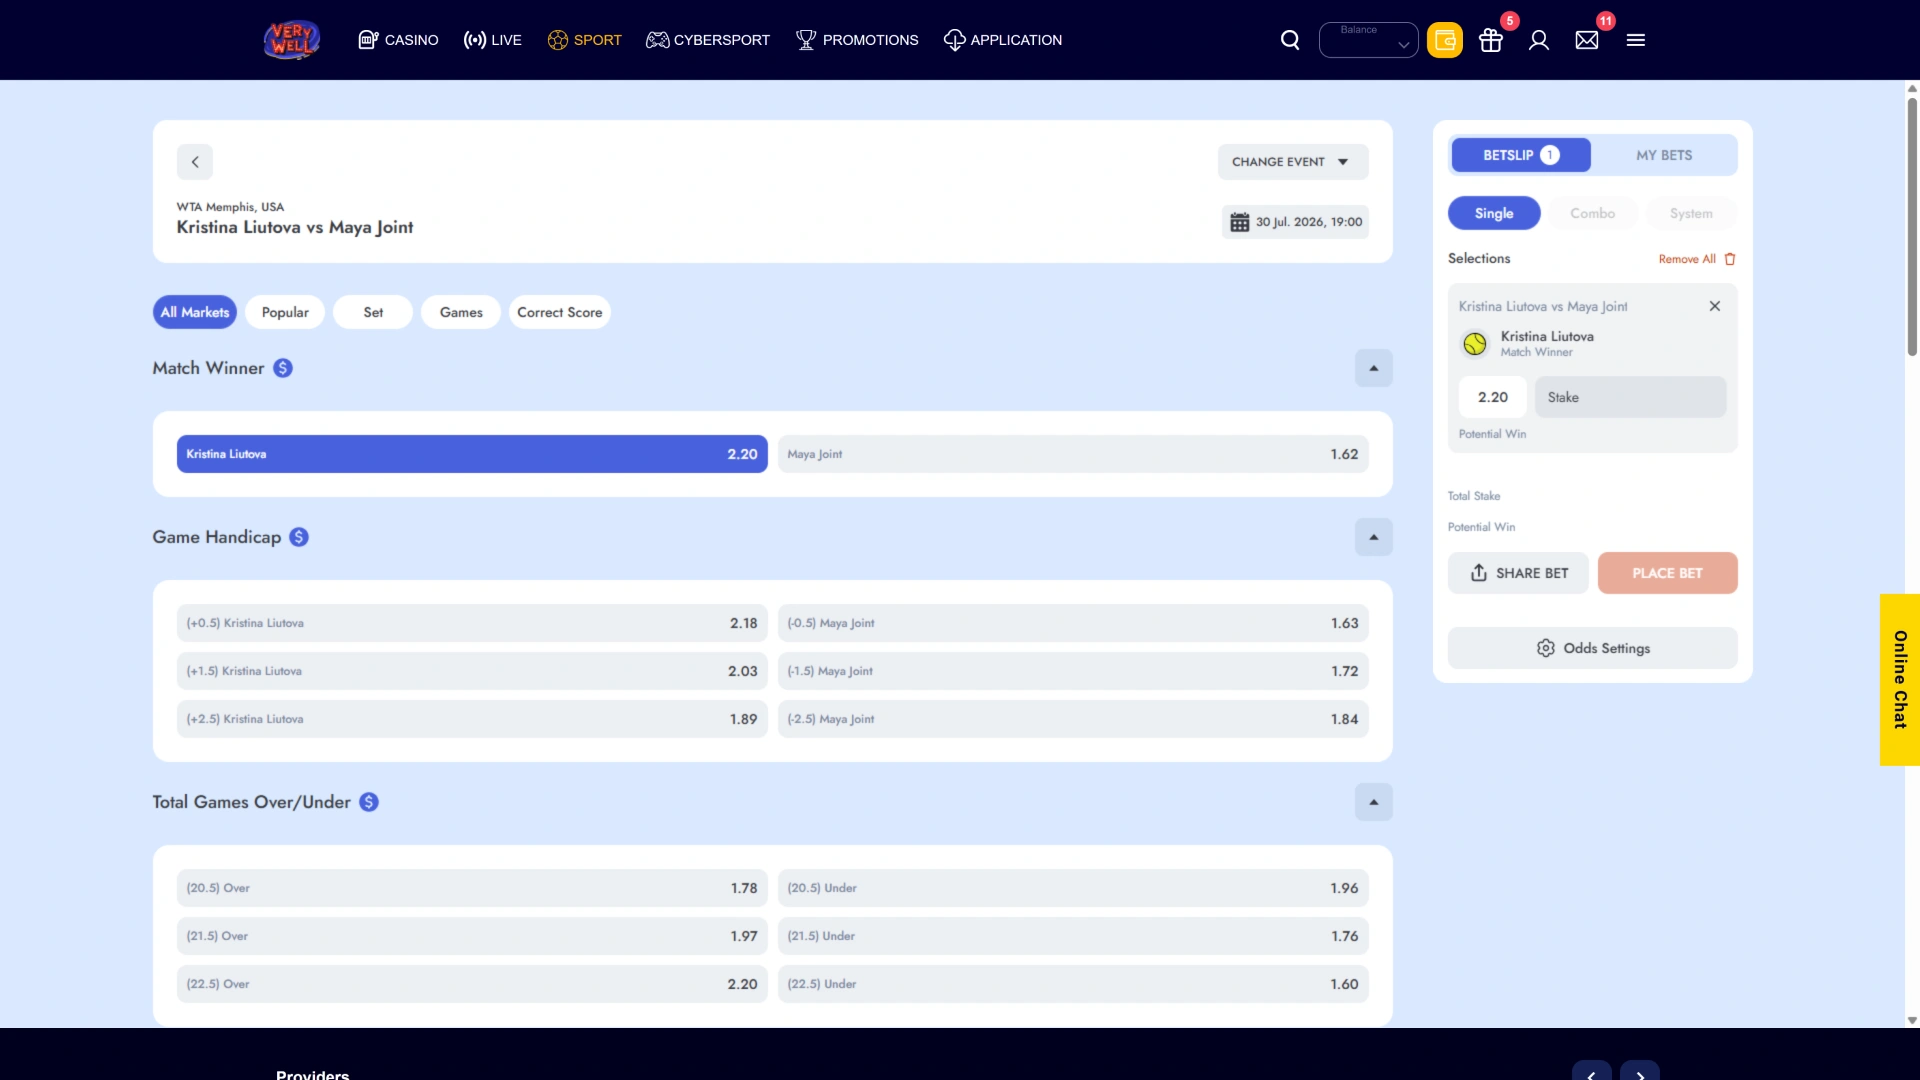
Task: Open the Change Event dropdown
Action: (1293, 162)
